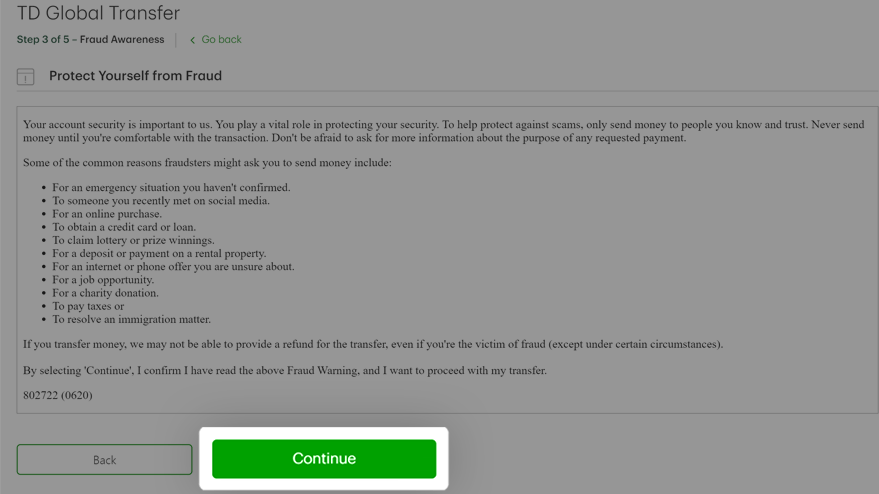Click the refund disclaimer sentence about fraud victims
The image size is (879, 494).
click(x=373, y=344)
